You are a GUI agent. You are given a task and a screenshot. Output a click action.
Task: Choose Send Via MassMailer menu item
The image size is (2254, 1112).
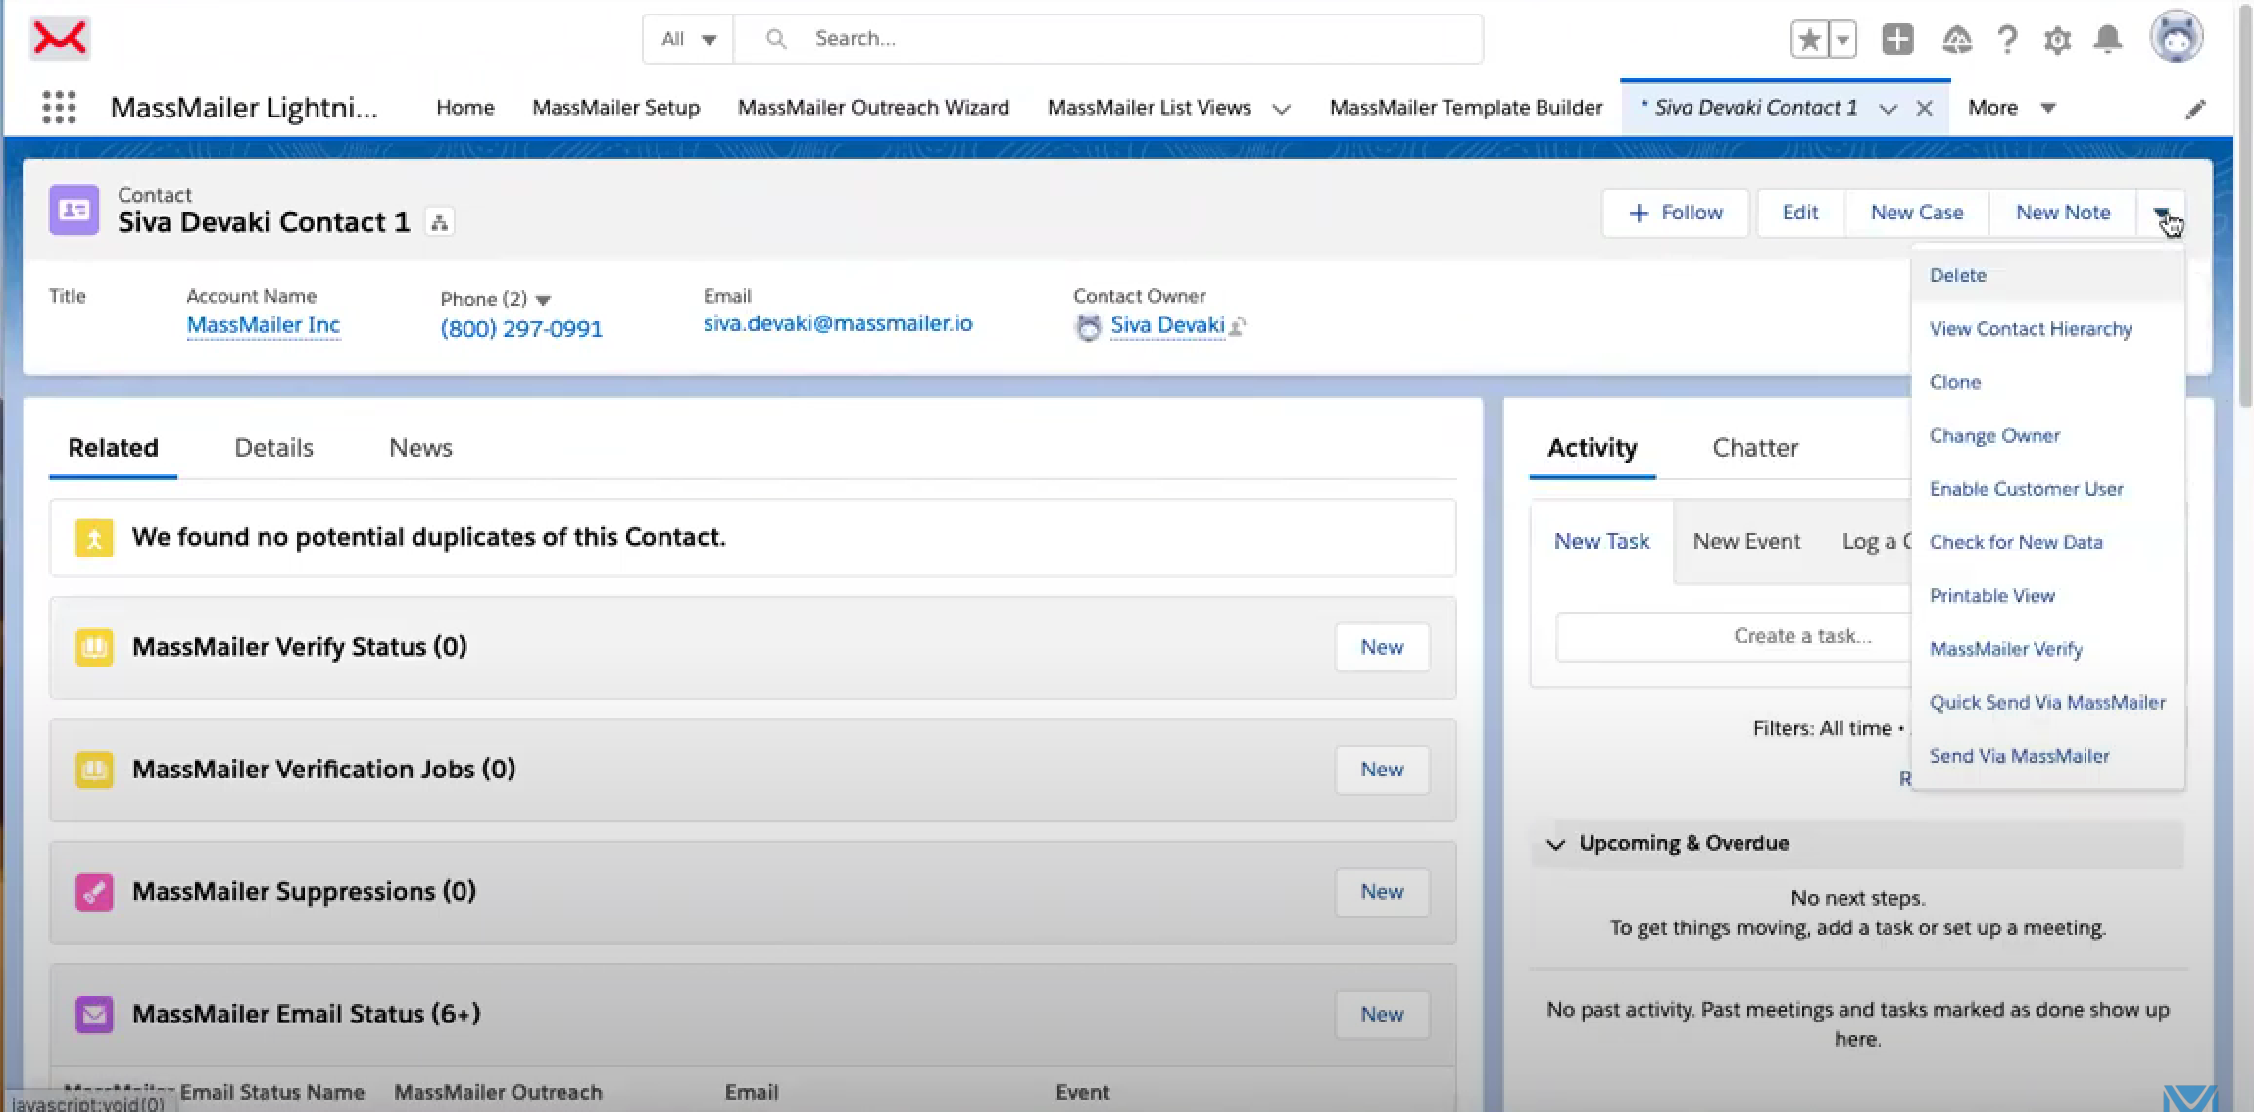(2047, 757)
